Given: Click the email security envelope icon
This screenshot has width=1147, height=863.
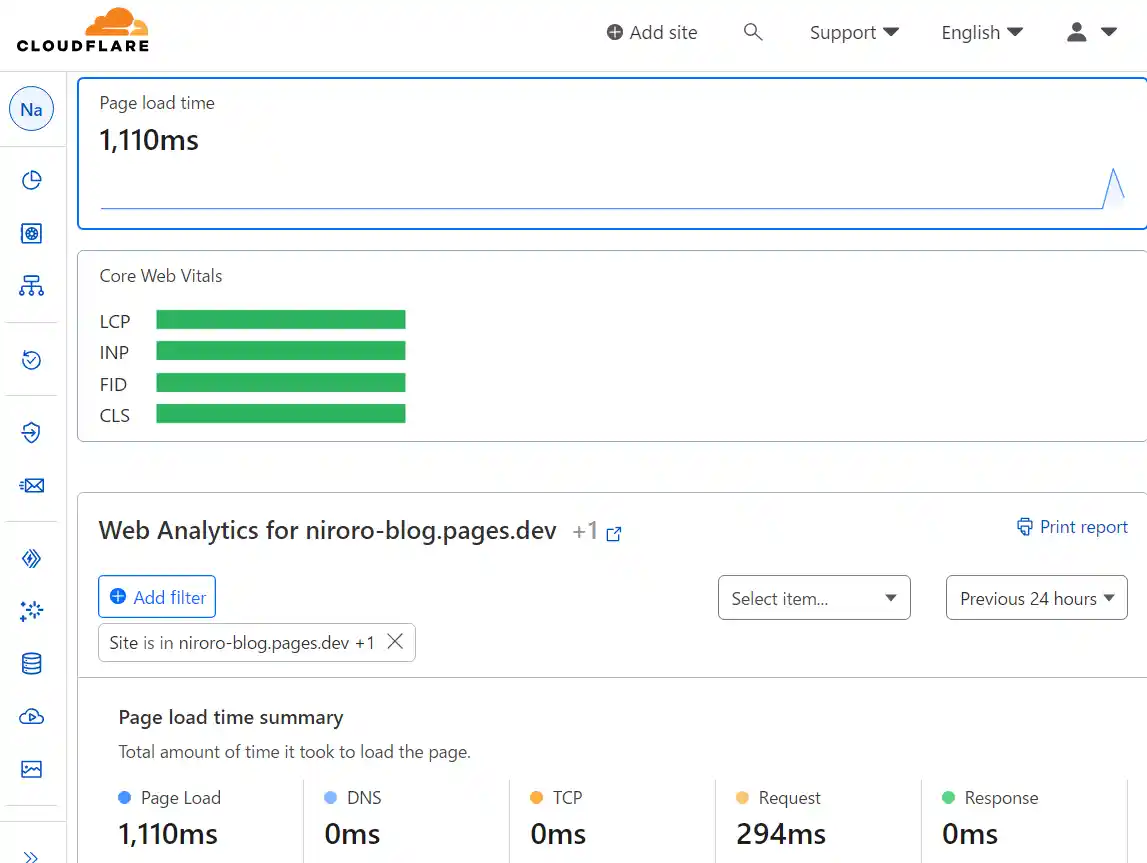Looking at the screenshot, I should coord(31,485).
